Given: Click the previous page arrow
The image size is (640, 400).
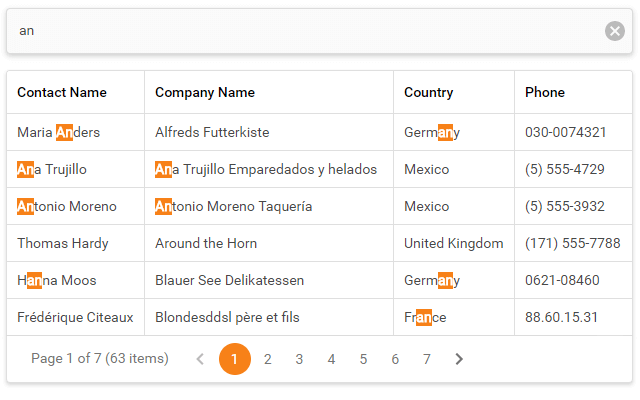Looking at the screenshot, I should [x=200, y=359].
